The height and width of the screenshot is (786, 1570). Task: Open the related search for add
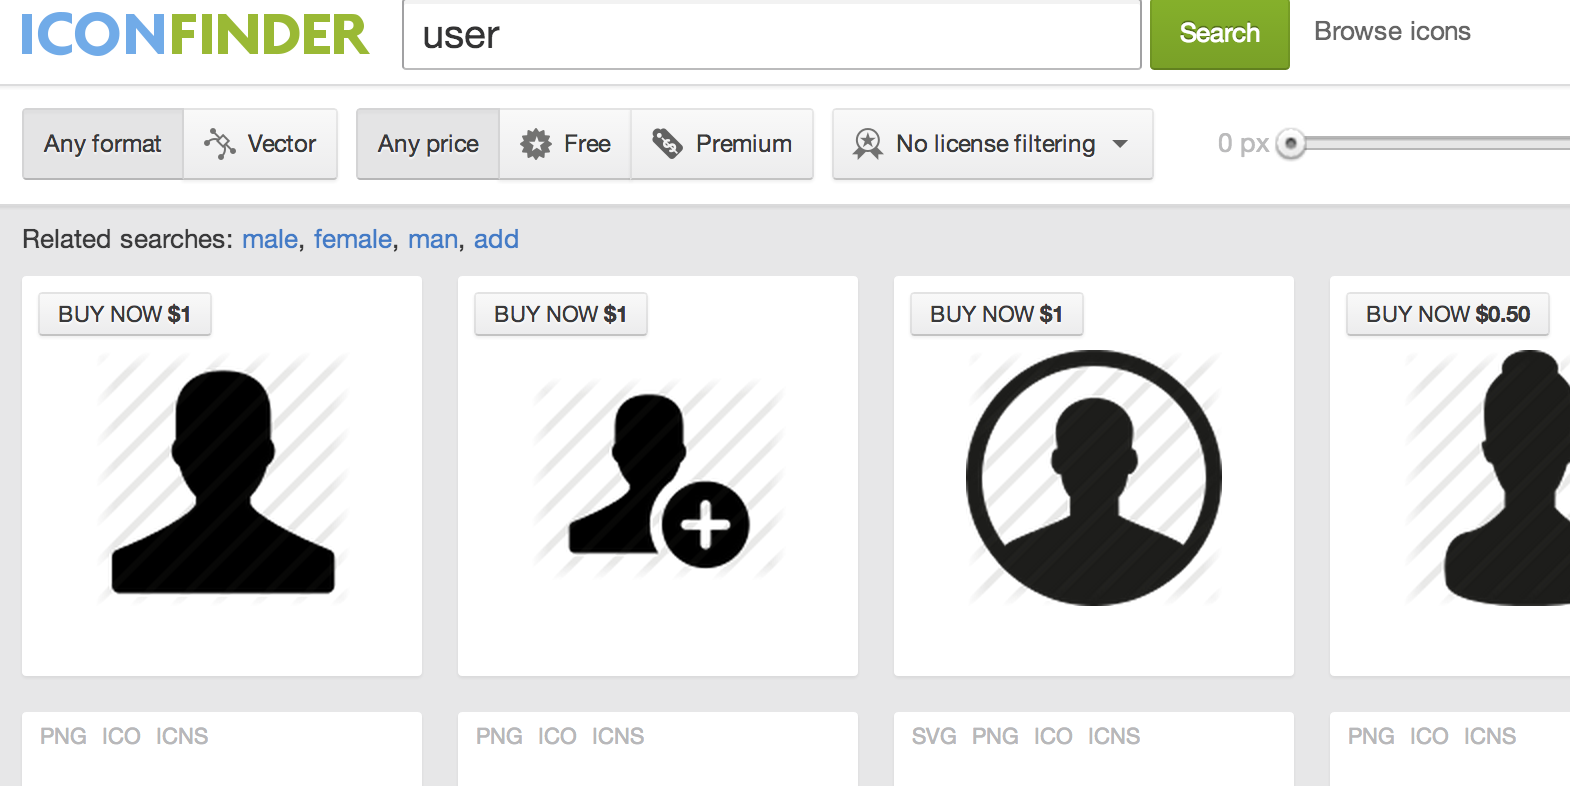(x=497, y=239)
